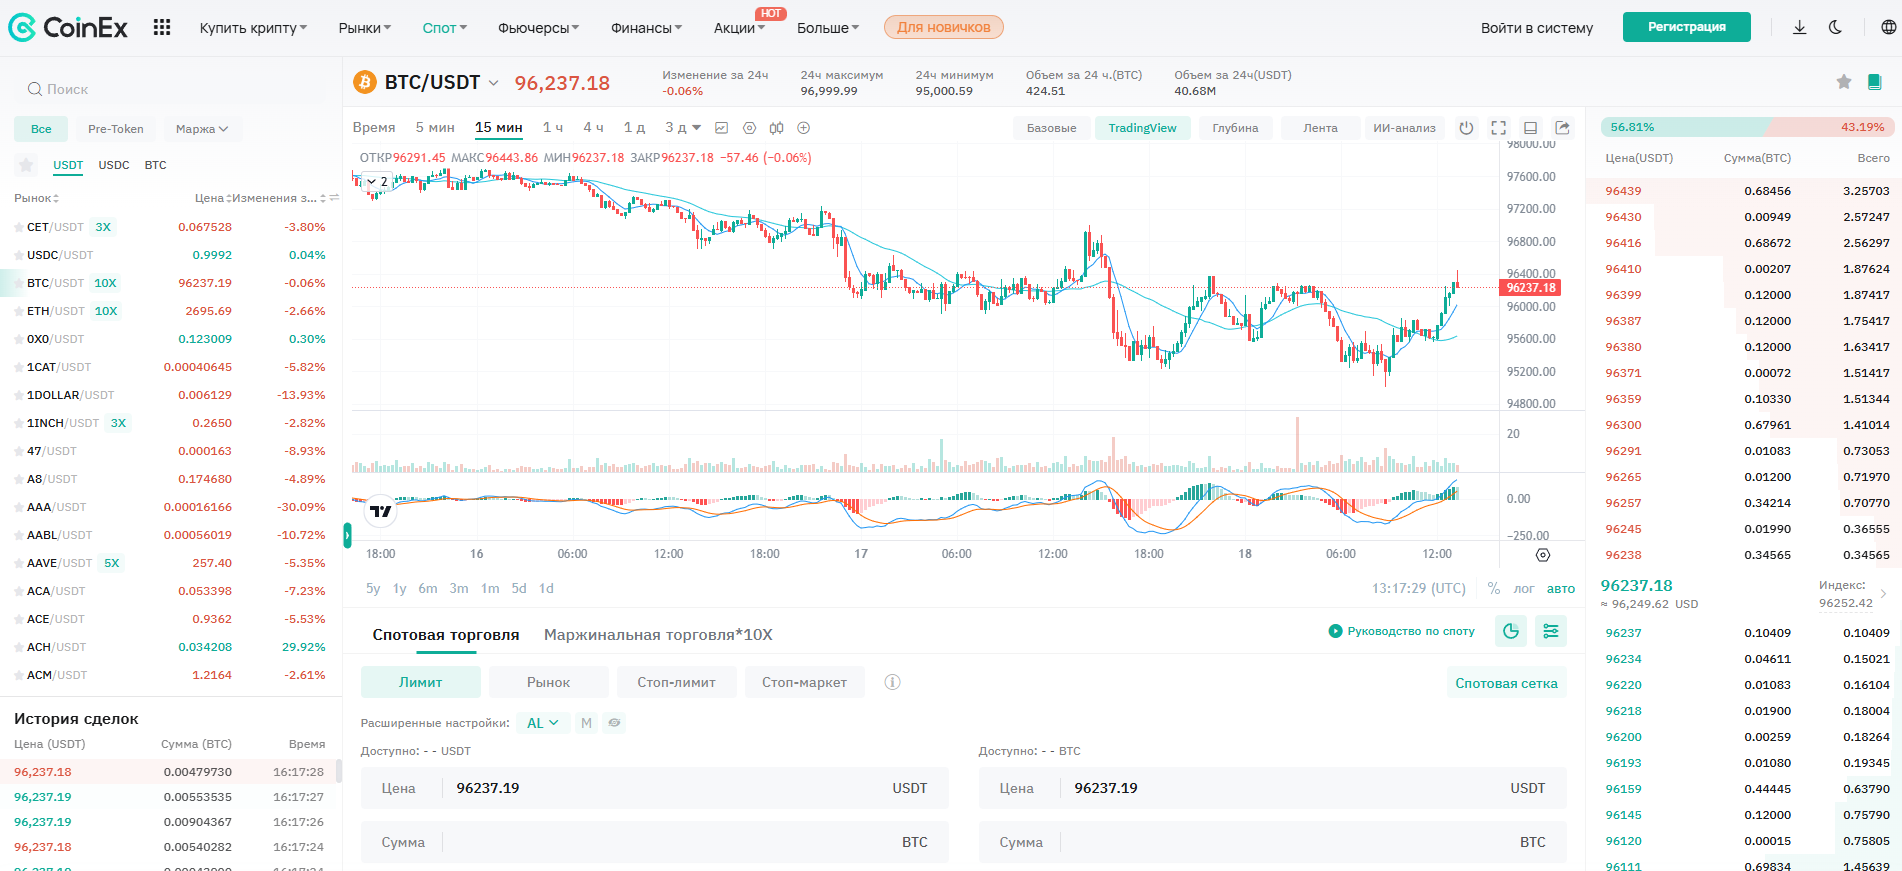The width and height of the screenshot is (1902, 871).
Task: Expand the chart indicator legend chevron
Action: (x=372, y=182)
